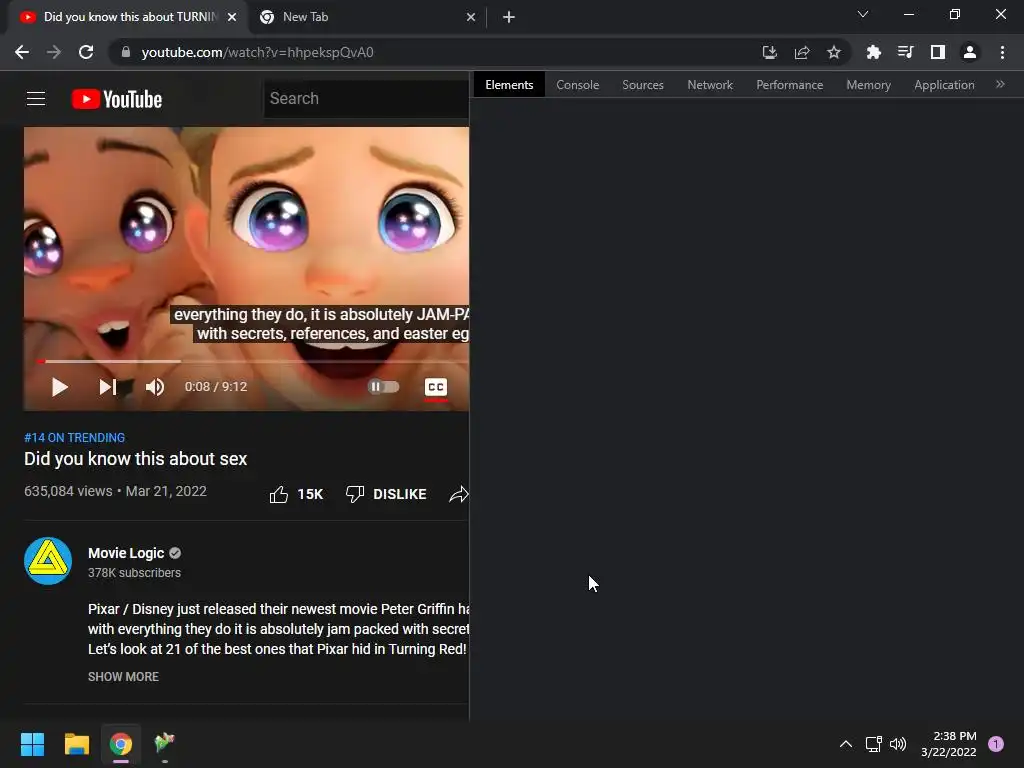Show hidden system tray icons
1024x768 pixels.
846,744
